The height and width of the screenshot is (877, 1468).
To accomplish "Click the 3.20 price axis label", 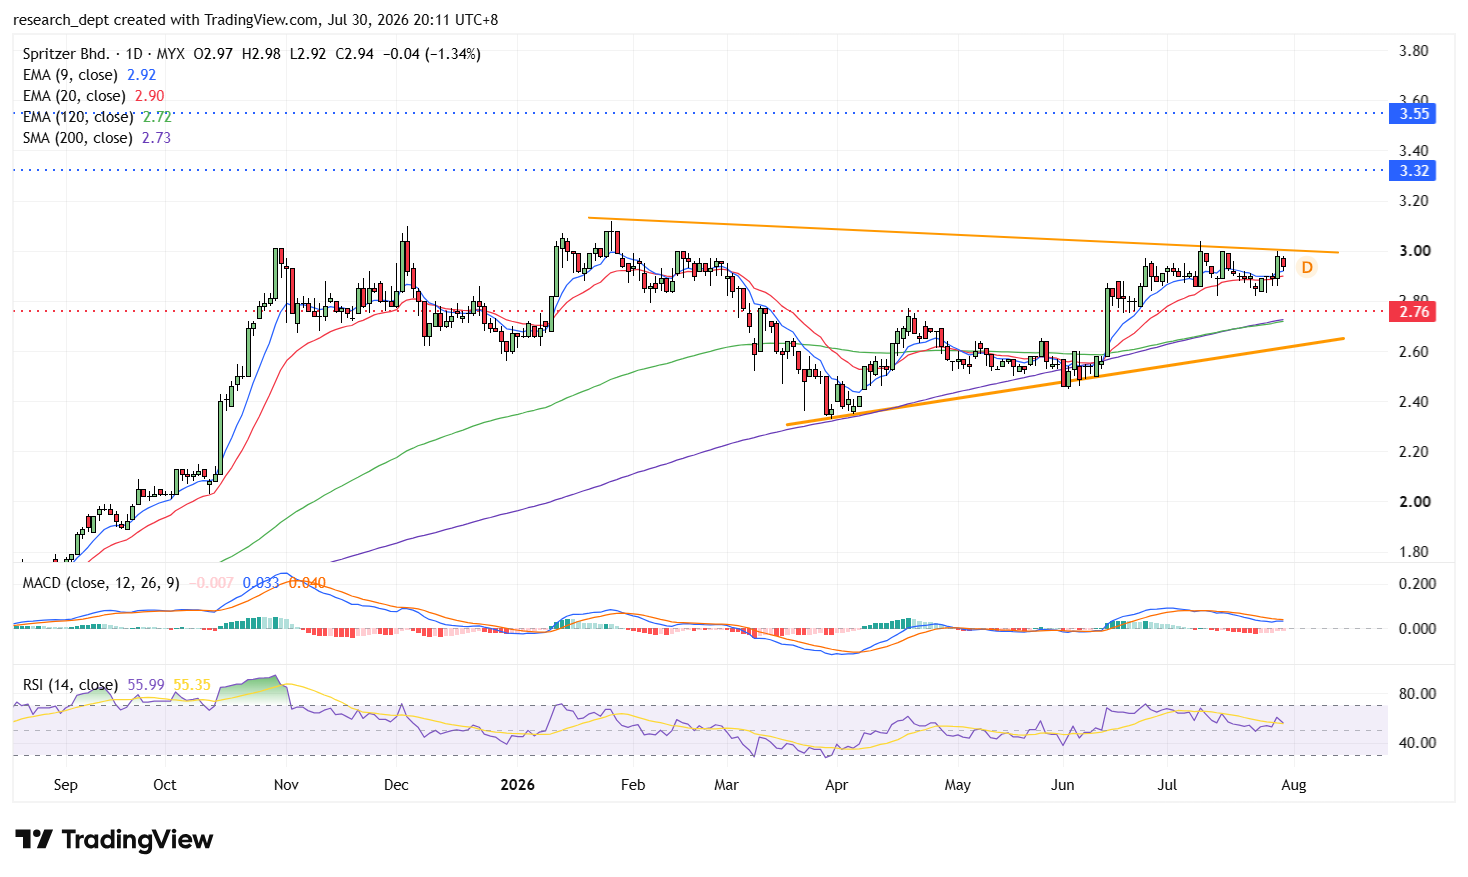I will click(x=1413, y=201).
